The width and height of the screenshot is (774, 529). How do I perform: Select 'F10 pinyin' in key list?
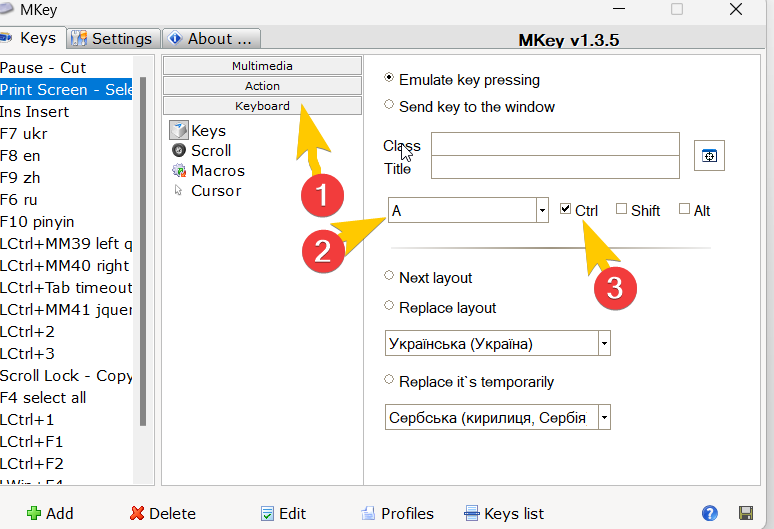click(x=66, y=222)
